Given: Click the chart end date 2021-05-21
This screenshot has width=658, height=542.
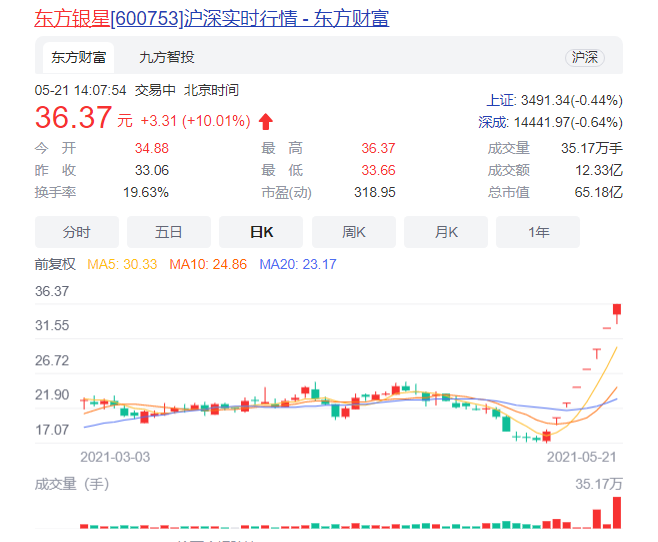Looking at the screenshot, I should click(582, 457).
